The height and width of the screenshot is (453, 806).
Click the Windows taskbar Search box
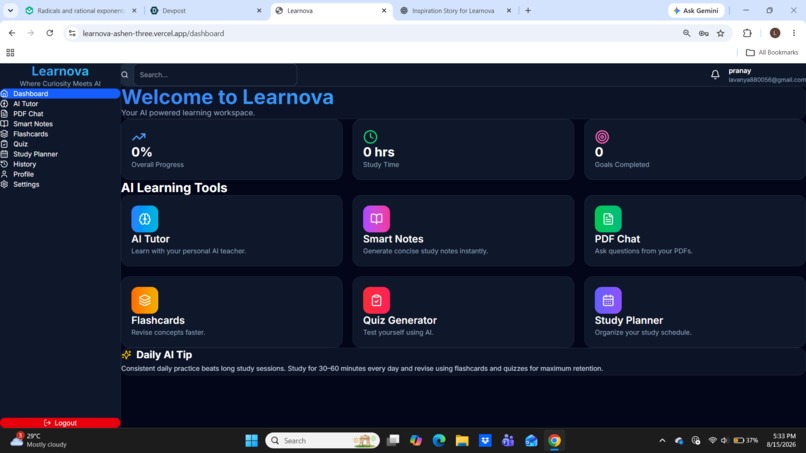[322, 441]
